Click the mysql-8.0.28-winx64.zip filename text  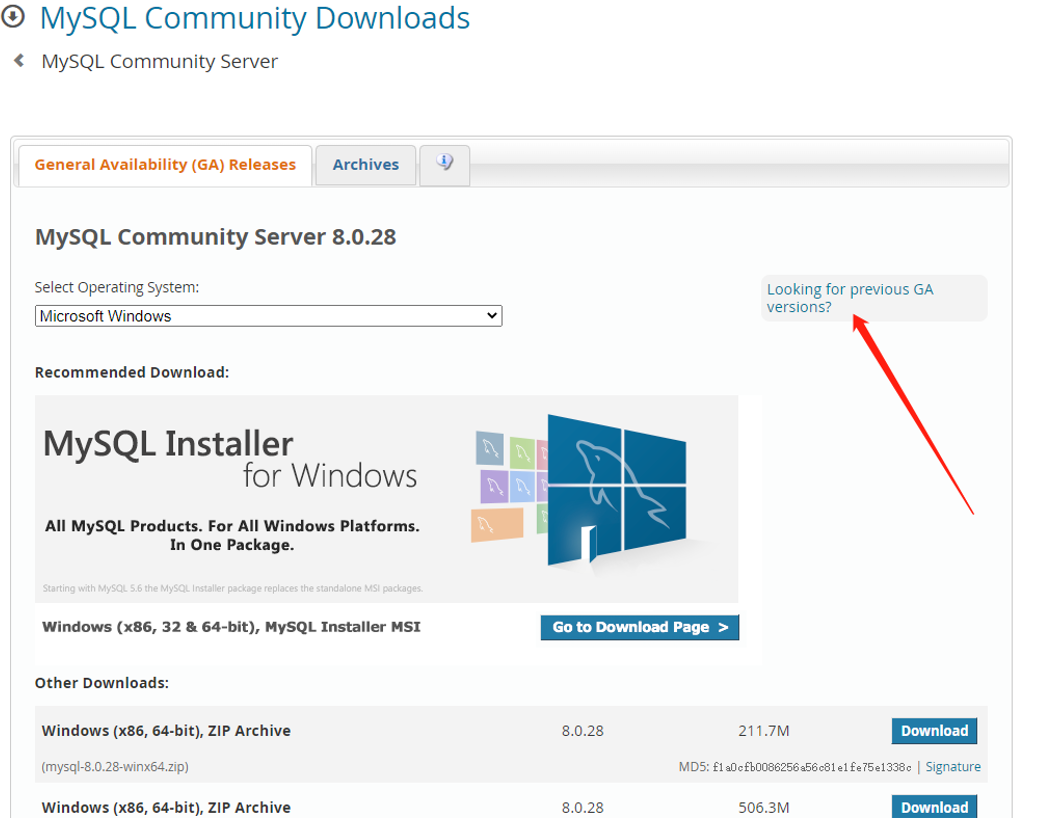(115, 766)
